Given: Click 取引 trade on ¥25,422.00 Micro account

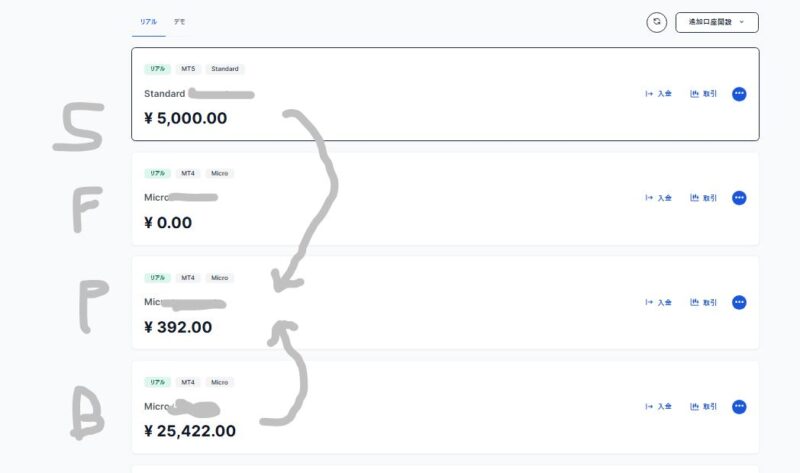Looking at the screenshot, I should [x=703, y=407].
